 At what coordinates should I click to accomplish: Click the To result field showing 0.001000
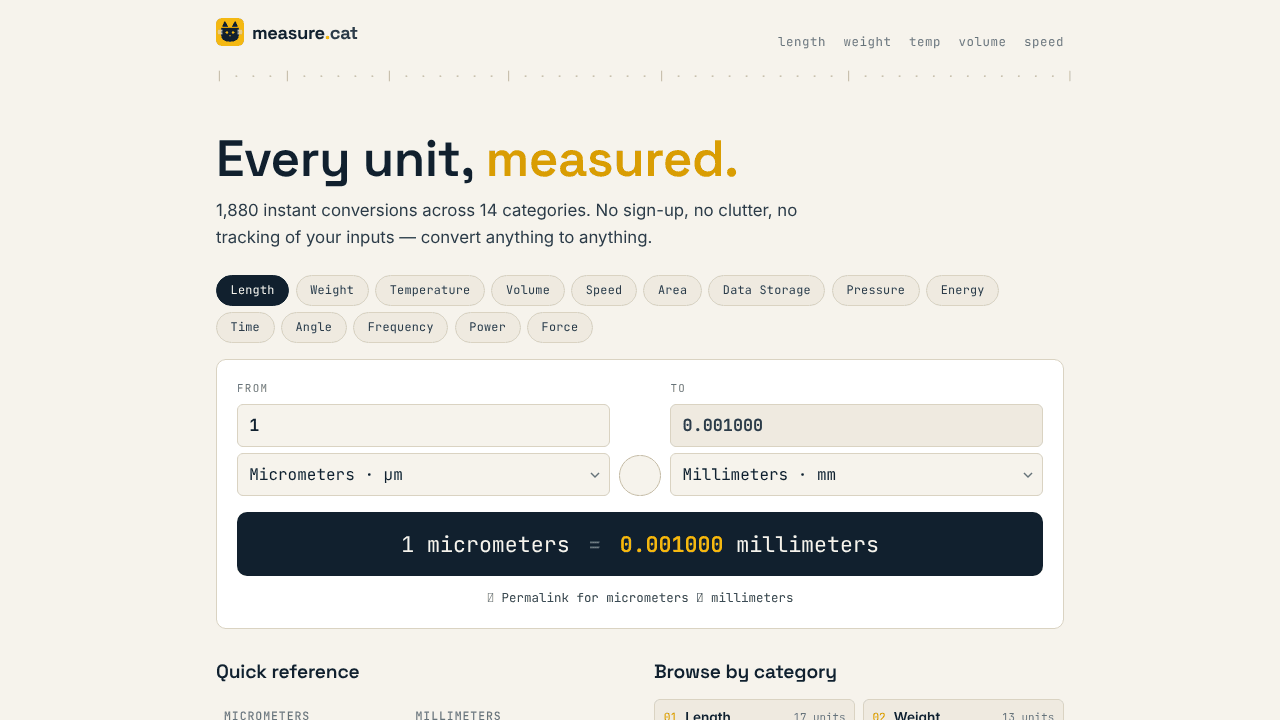(x=856, y=425)
